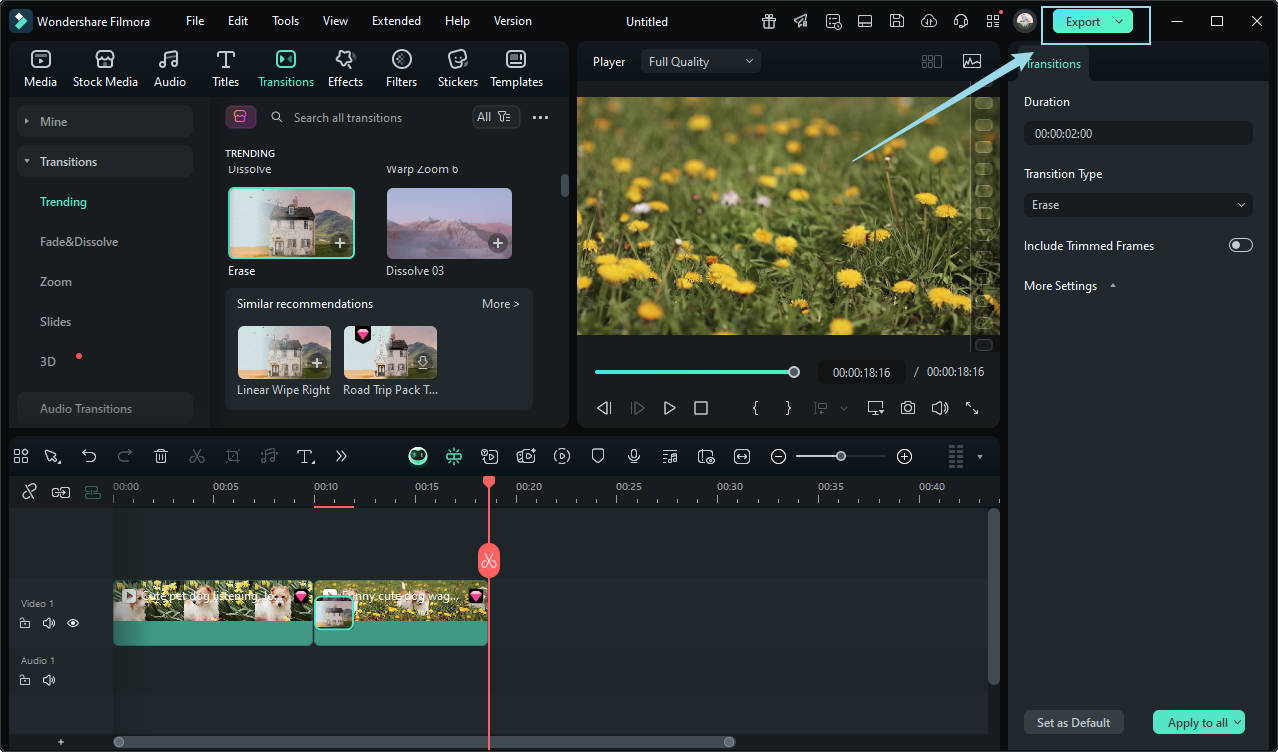Zoom out the timeline with minus icon
Viewport: 1278px width, 752px height.
click(x=779, y=456)
